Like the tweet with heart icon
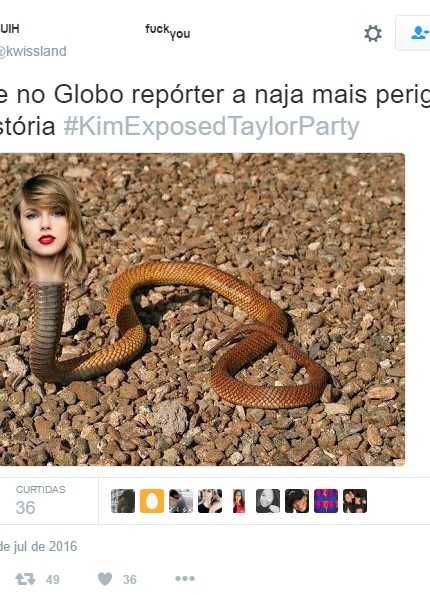 tap(105, 579)
